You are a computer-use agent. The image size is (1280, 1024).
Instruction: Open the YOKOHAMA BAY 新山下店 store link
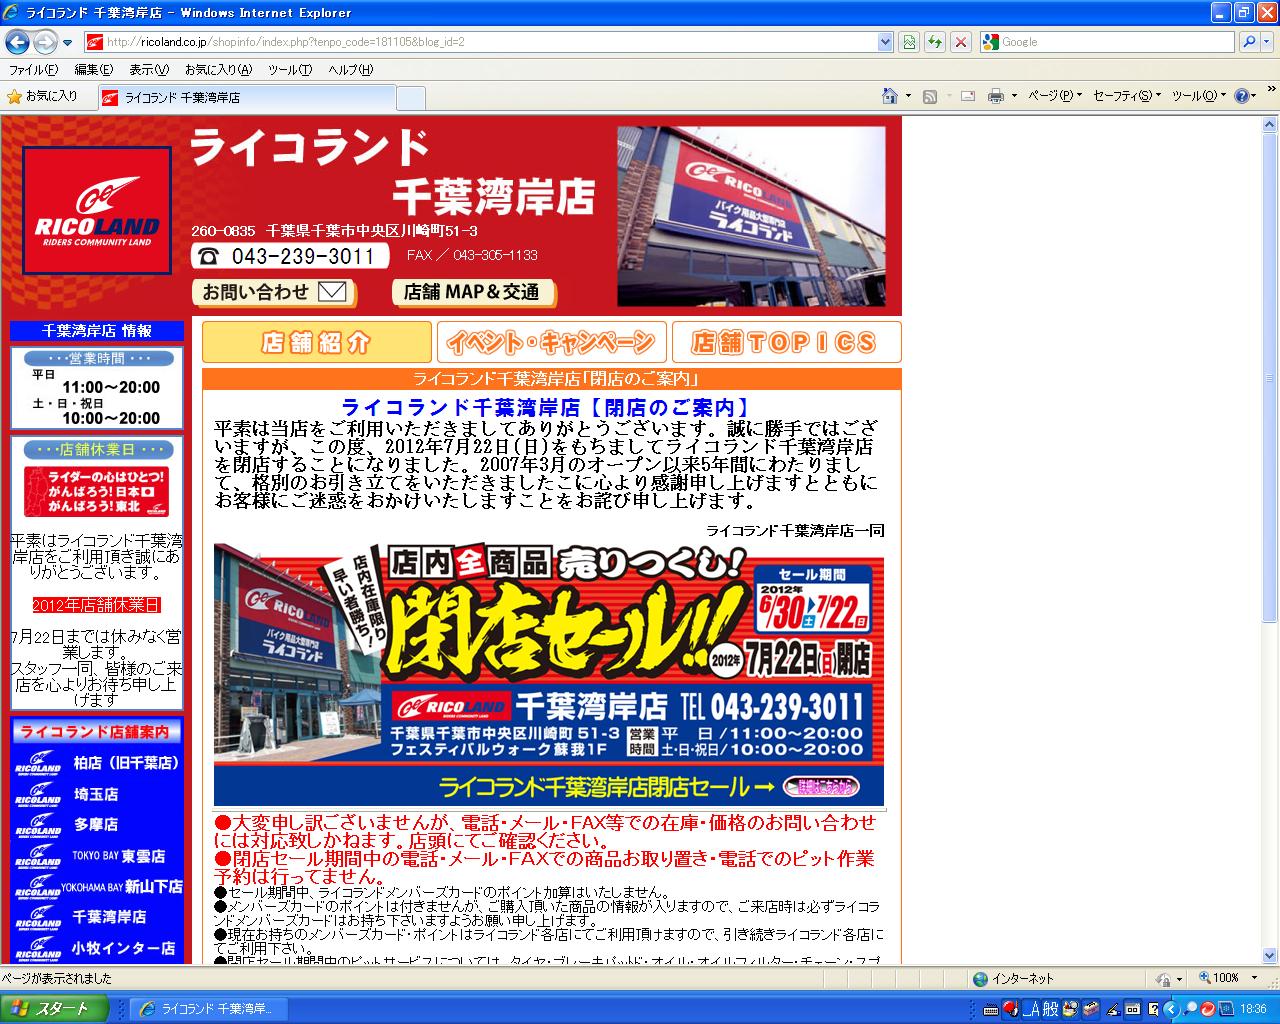click(x=97, y=886)
